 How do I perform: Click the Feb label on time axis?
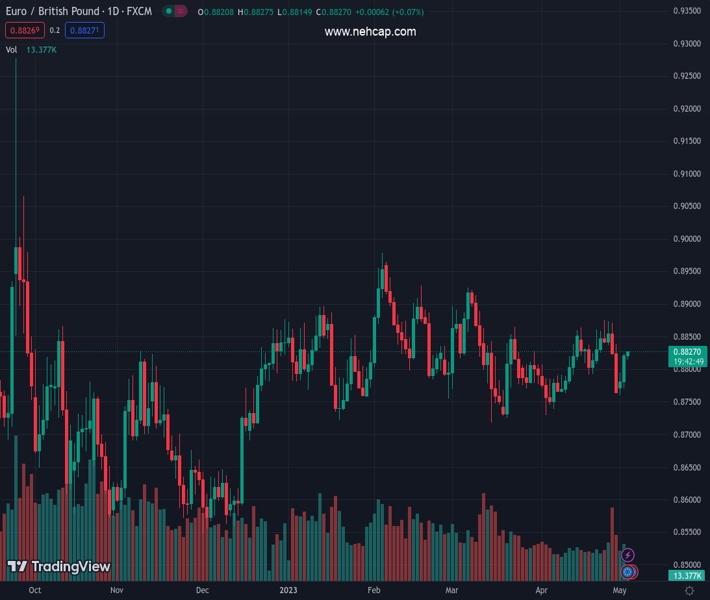(375, 591)
